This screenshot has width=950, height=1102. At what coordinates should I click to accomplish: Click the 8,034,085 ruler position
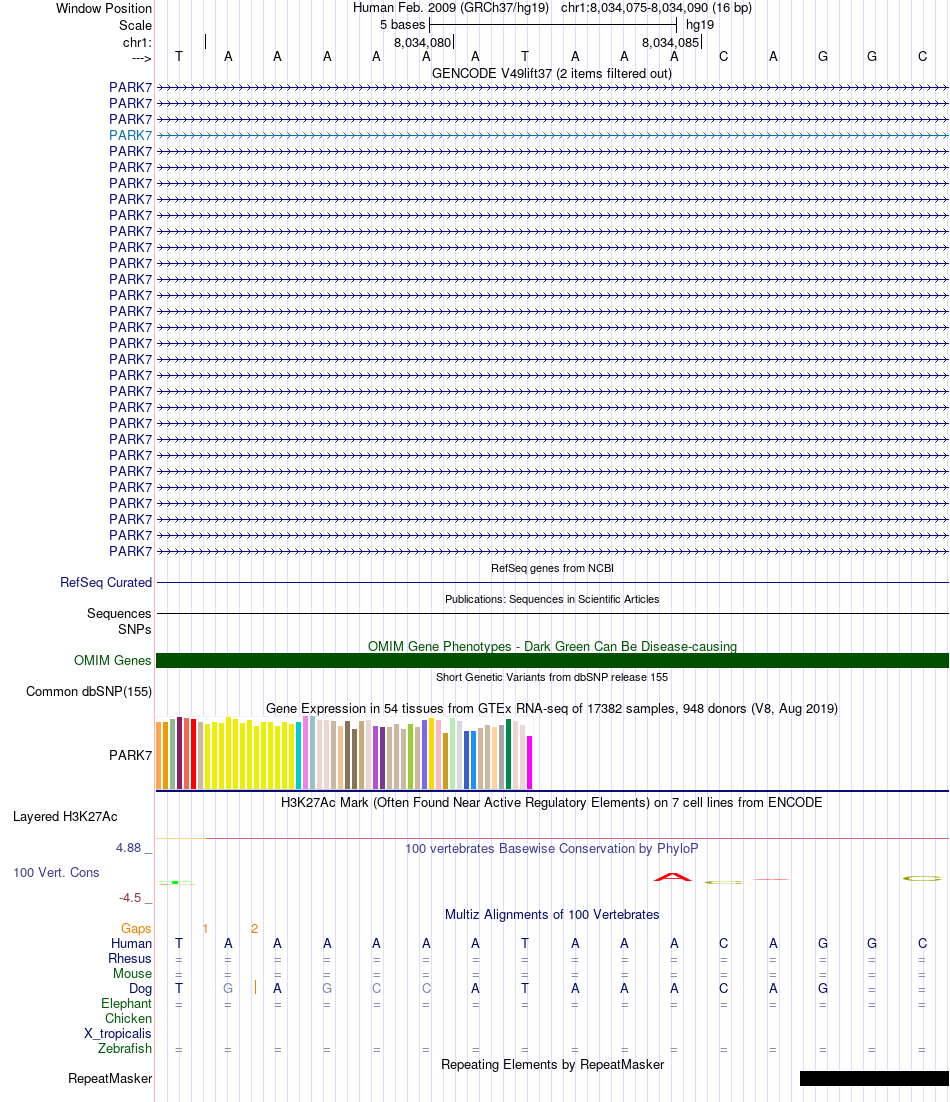point(670,42)
